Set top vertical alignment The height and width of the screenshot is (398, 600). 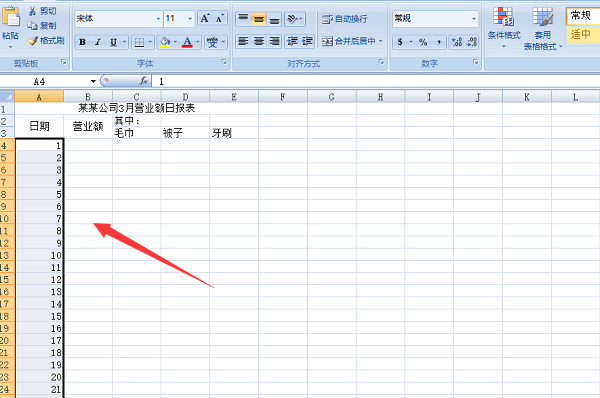click(243, 18)
